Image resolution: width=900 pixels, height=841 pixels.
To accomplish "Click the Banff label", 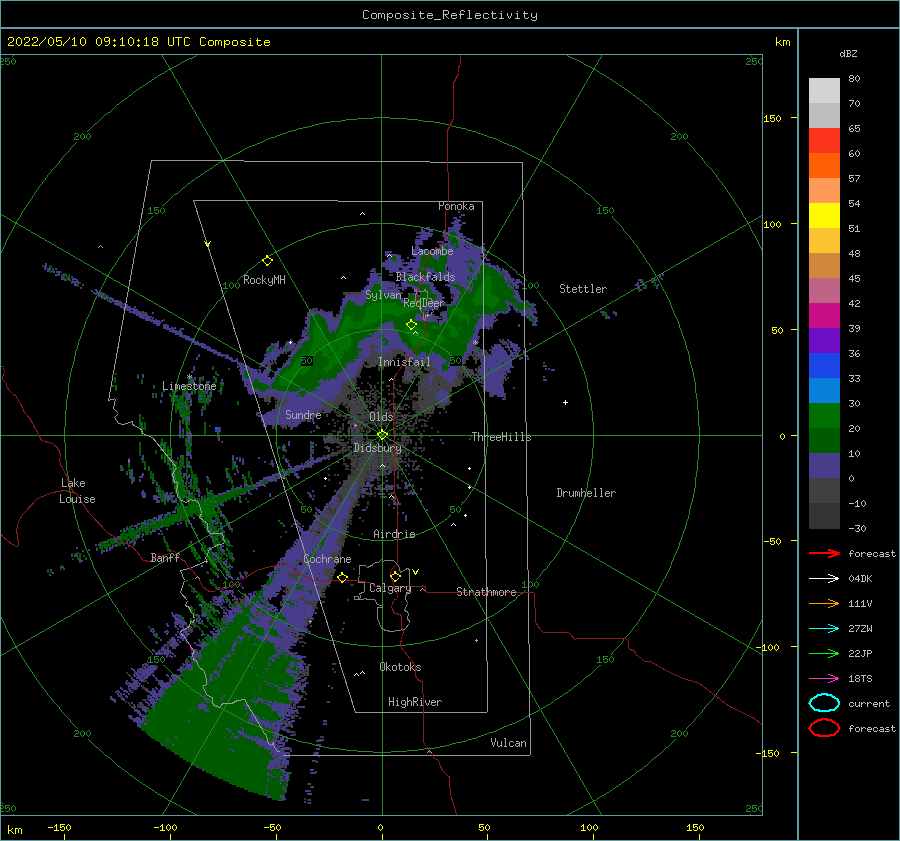I will pos(165,557).
